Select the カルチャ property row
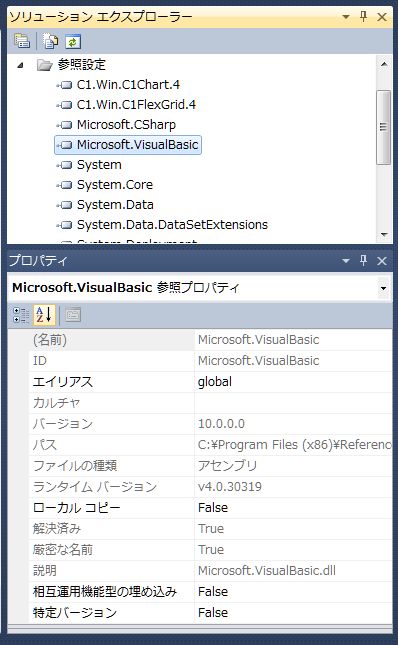The width and height of the screenshot is (398, 645). point(211,403)
